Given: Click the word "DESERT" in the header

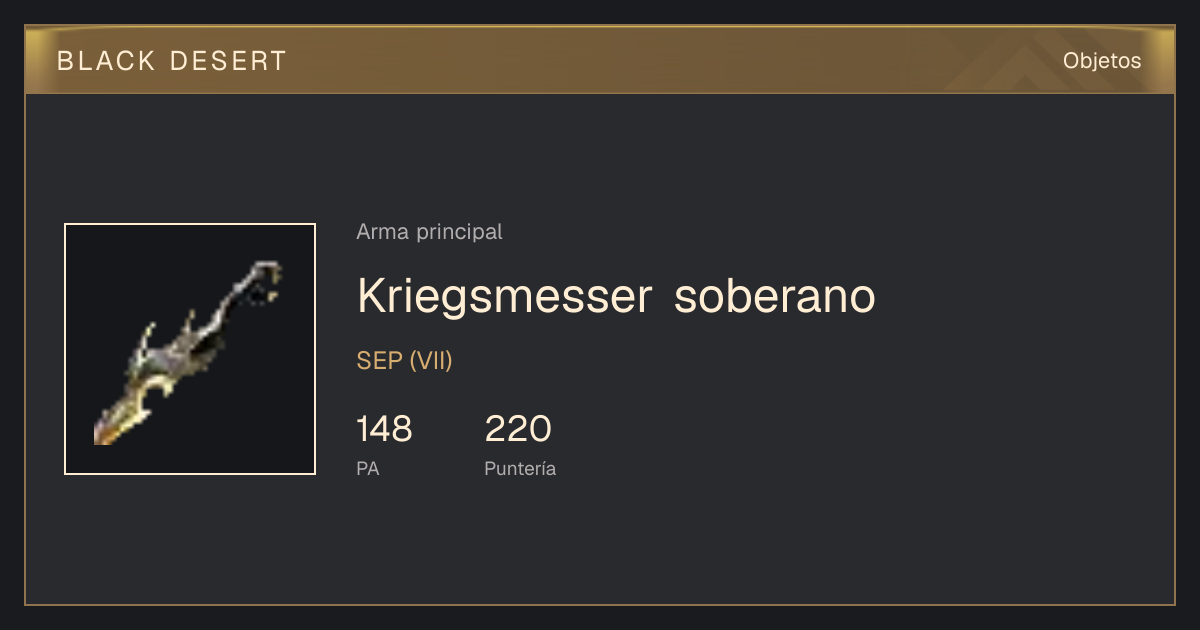Looking at the screenshot, I should 229,61.
